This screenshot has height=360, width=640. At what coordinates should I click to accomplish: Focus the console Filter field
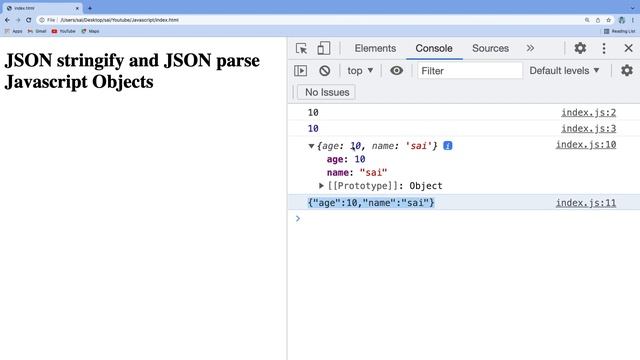tap(469, 71)
